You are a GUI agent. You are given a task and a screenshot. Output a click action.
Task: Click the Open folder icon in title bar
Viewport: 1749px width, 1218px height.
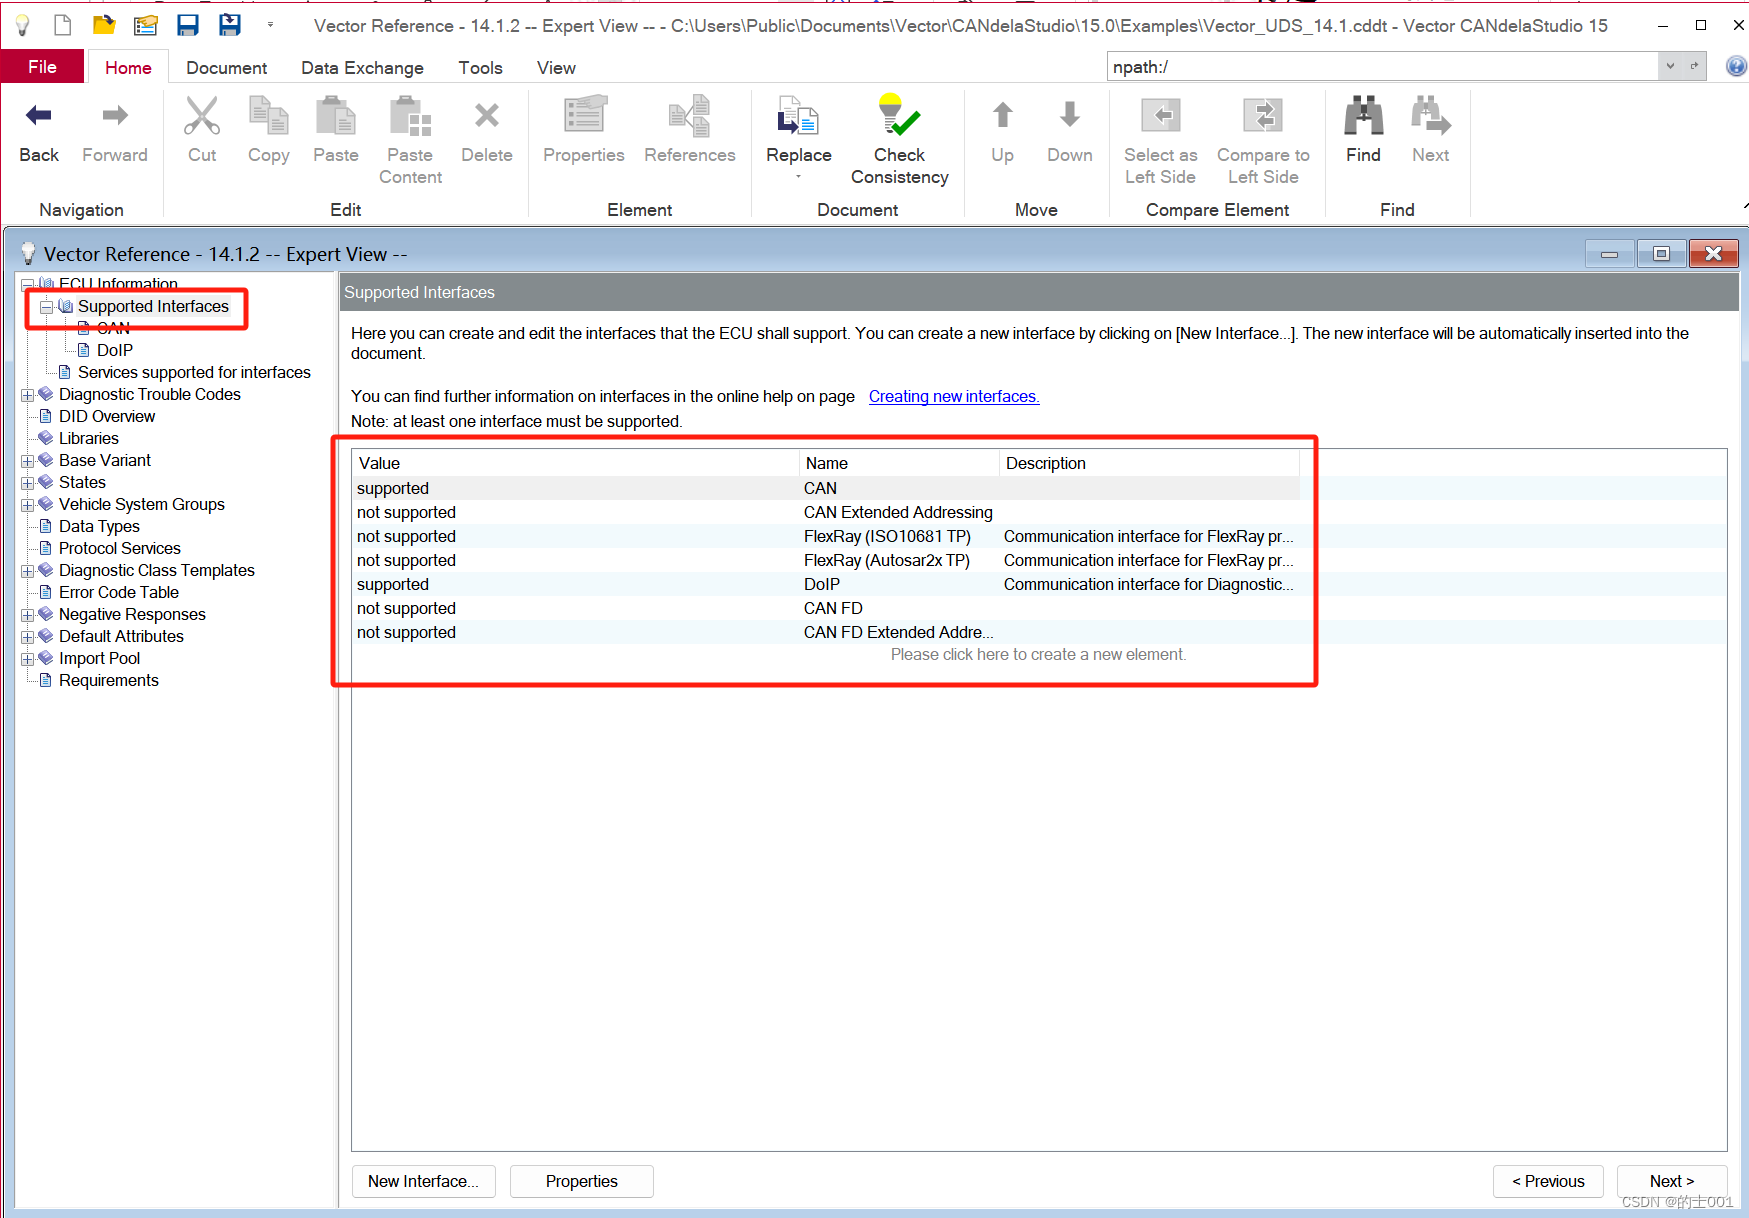pyautogui.click(x=104, y=25)
